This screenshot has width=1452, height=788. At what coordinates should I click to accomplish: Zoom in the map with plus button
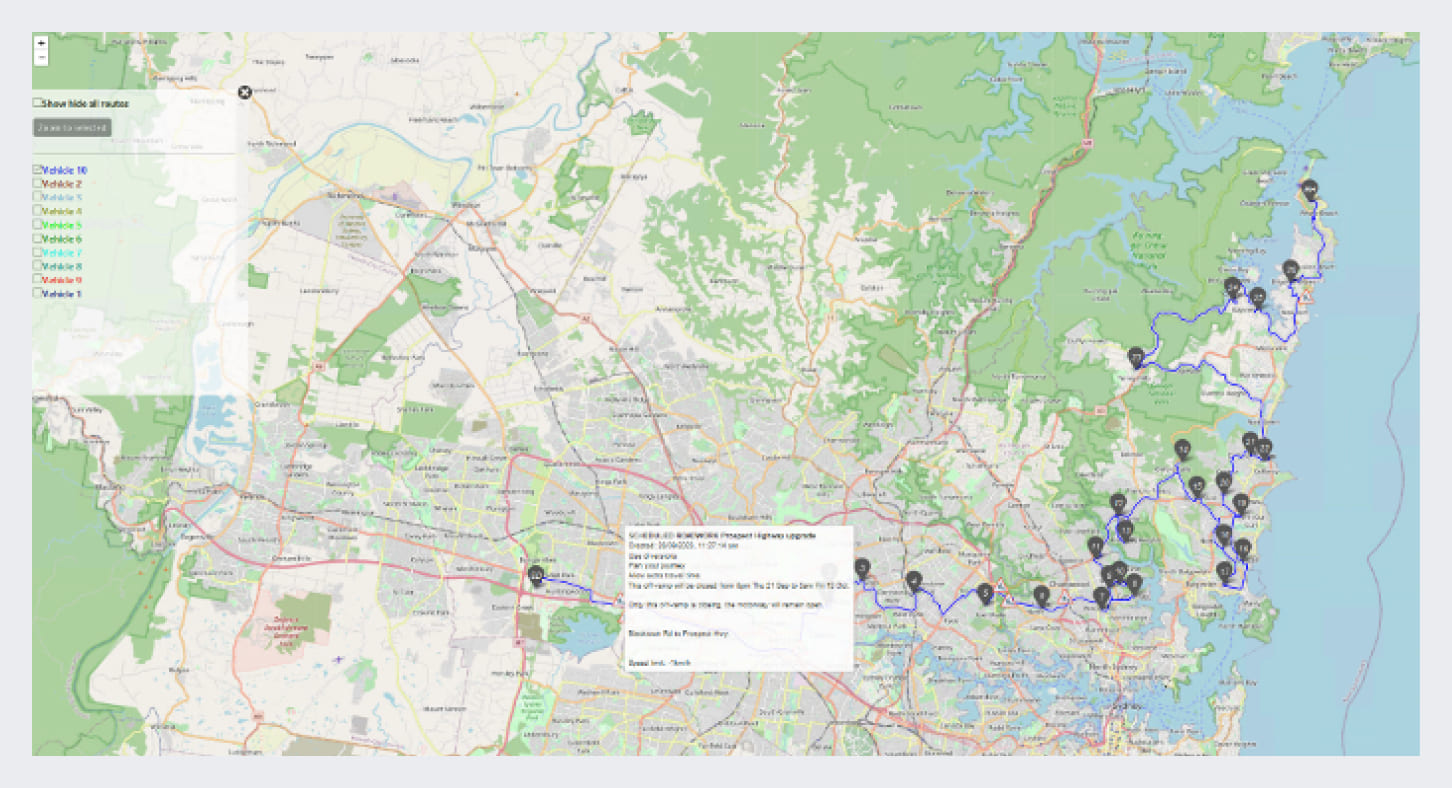click(41, 43)
